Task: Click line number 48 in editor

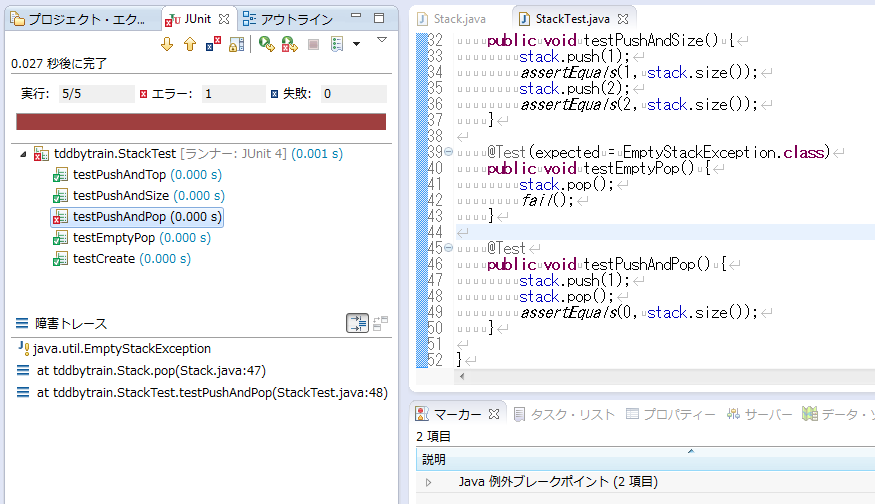Action: click(435, 296)
